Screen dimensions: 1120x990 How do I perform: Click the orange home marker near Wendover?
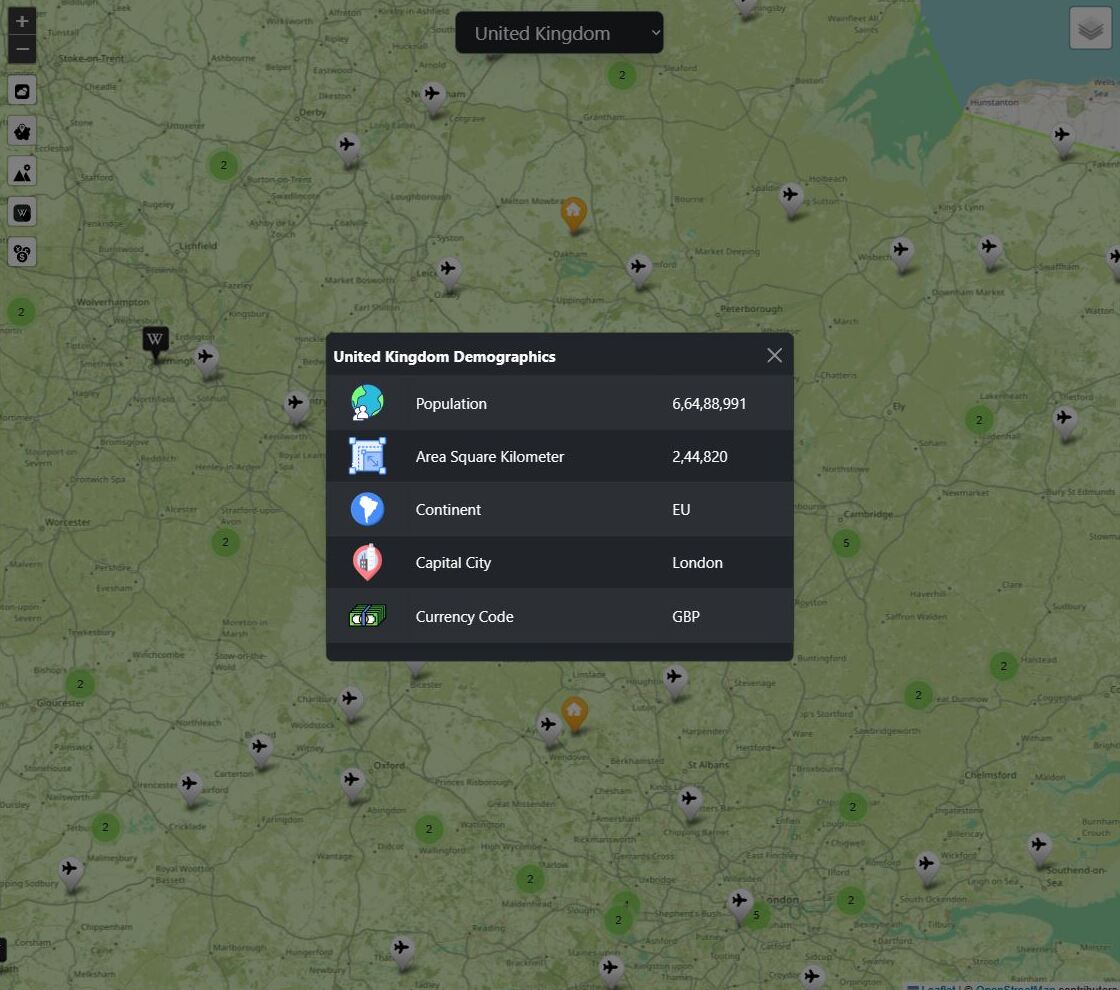[x=574, y=713]
